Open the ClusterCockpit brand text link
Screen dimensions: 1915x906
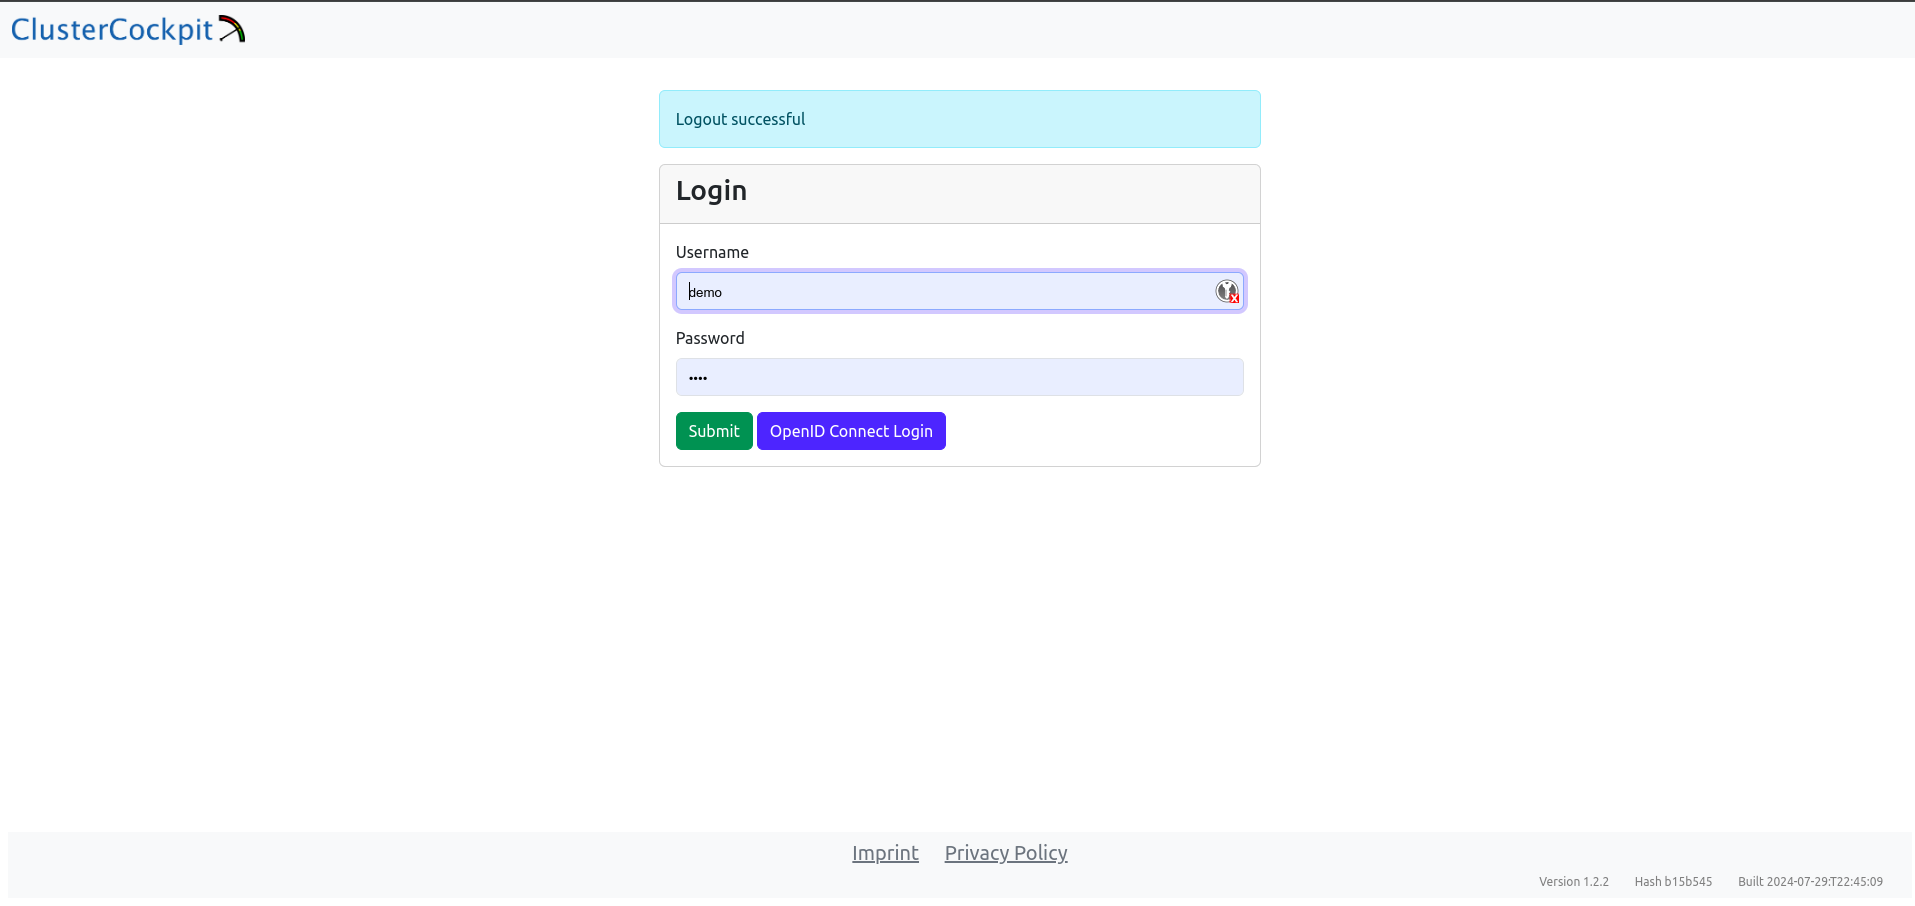(x=112, y=30)
